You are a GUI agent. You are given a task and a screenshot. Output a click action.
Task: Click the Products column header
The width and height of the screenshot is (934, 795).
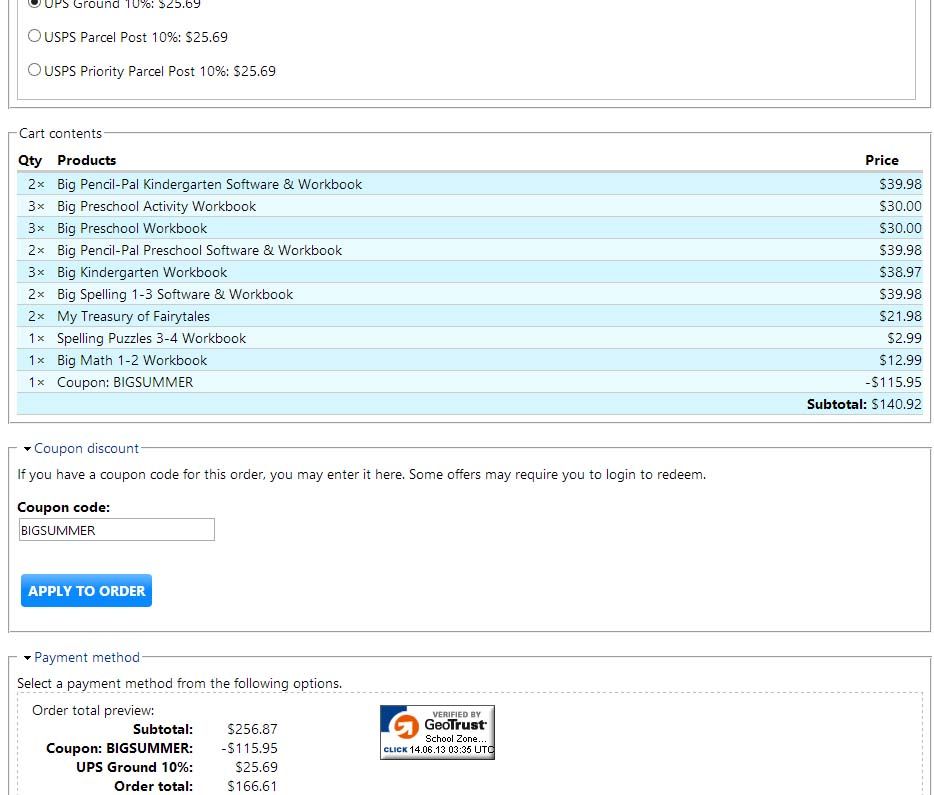87,160
